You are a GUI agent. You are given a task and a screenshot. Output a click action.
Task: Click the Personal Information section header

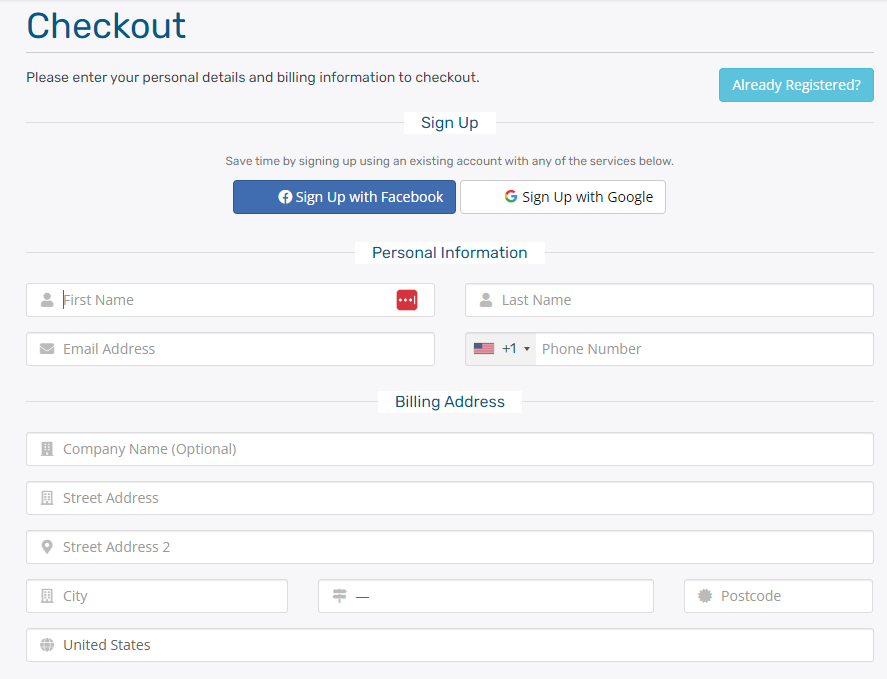pos(449,252)
